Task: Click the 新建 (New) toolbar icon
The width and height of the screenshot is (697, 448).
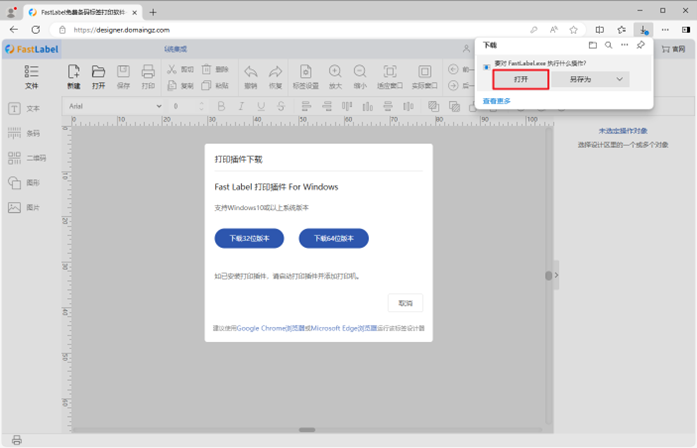Action: coord(74,76)
